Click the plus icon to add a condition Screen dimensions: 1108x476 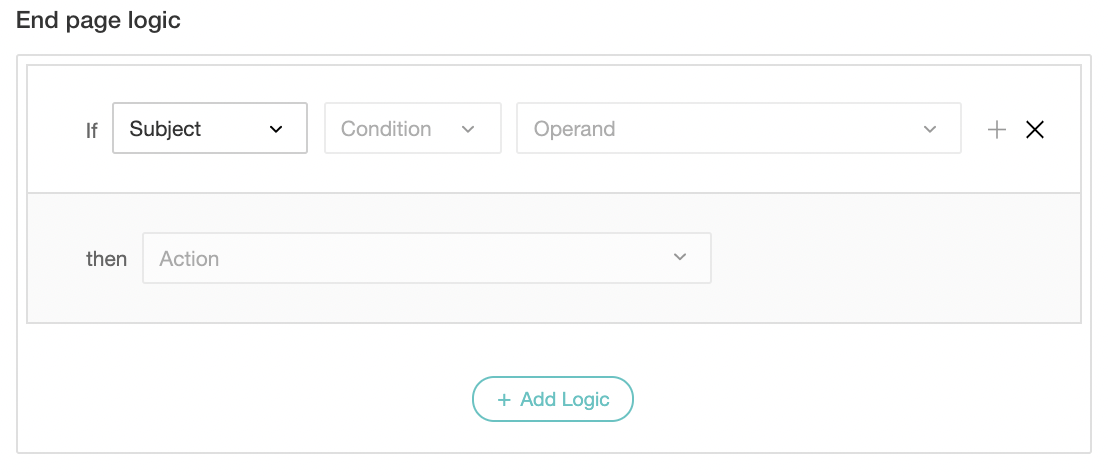[x=996, y=130]
